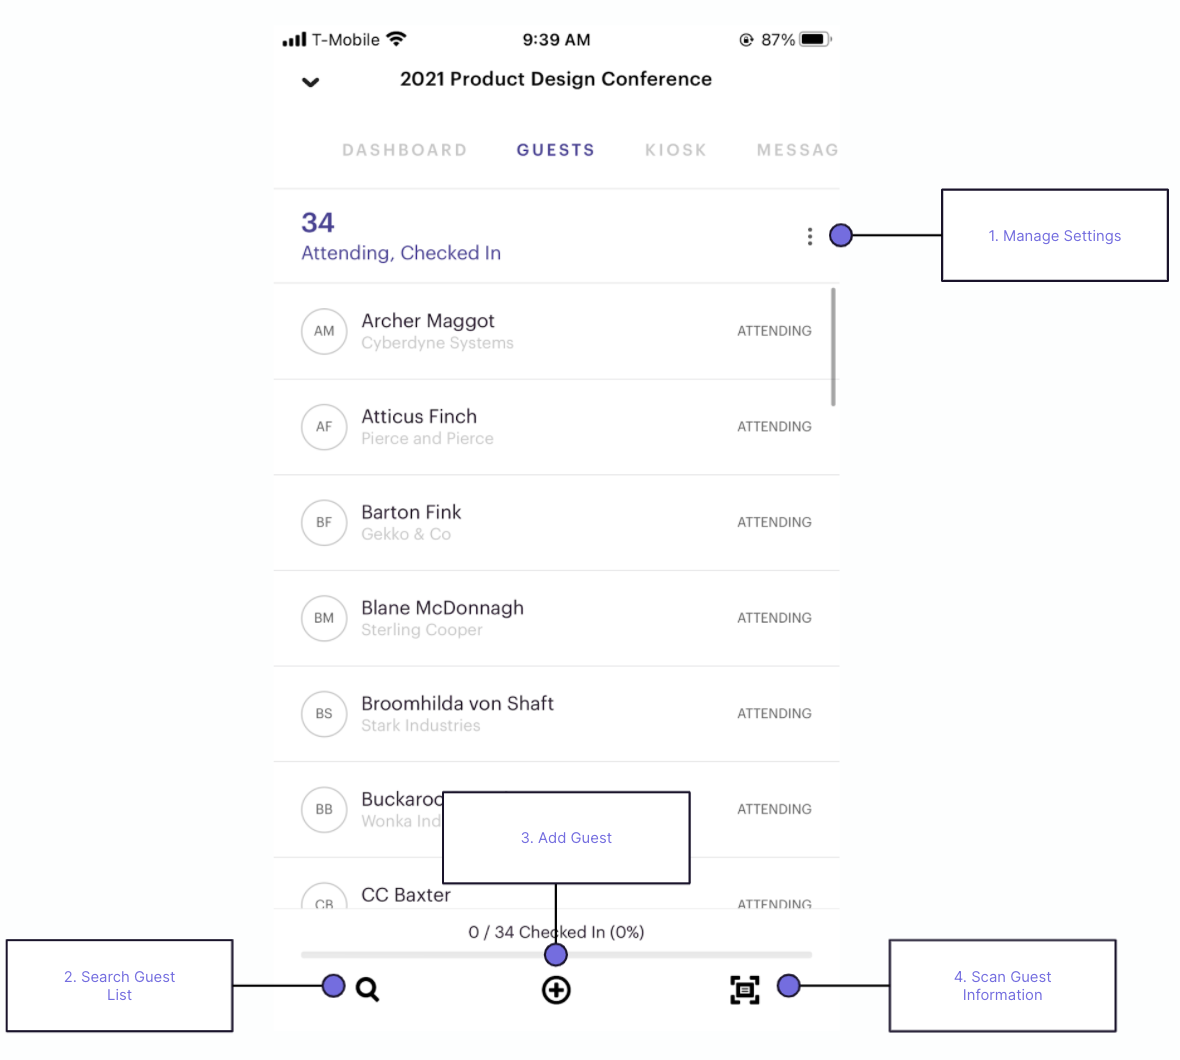Viewport: 1180px width, 1060px height.
Task: Click Archer Maggot's avatar initials
Action: click(324, 331)
